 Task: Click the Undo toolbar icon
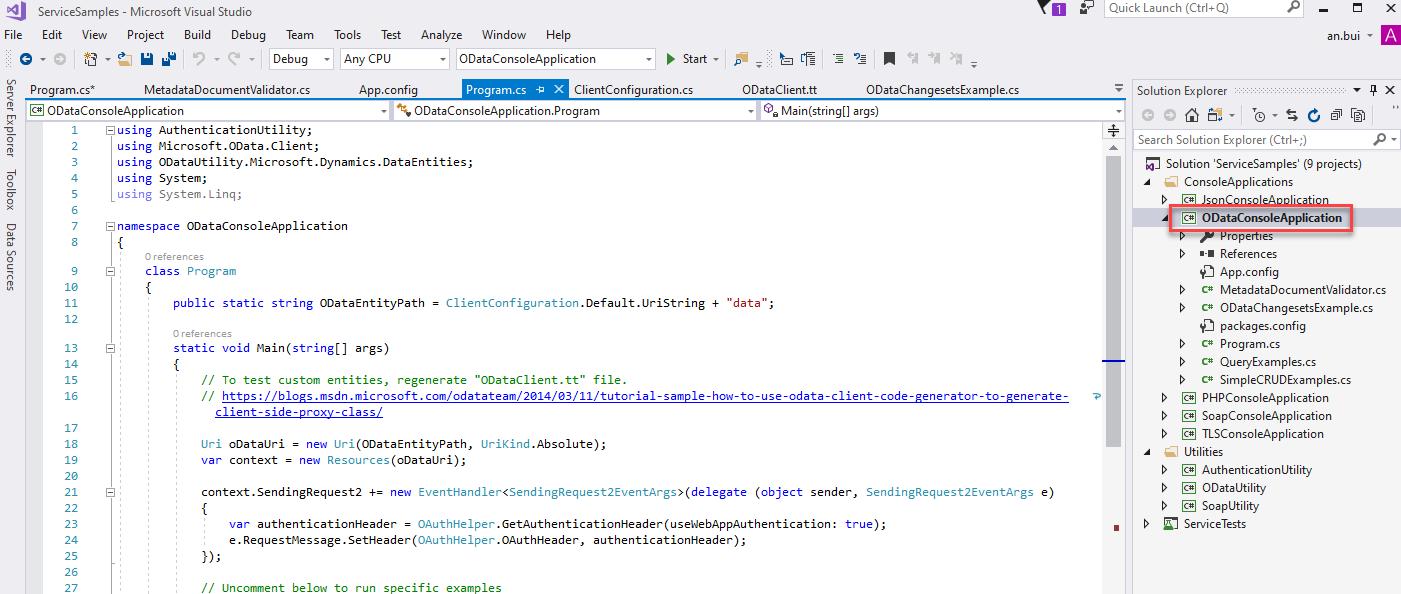coord(198,59)
